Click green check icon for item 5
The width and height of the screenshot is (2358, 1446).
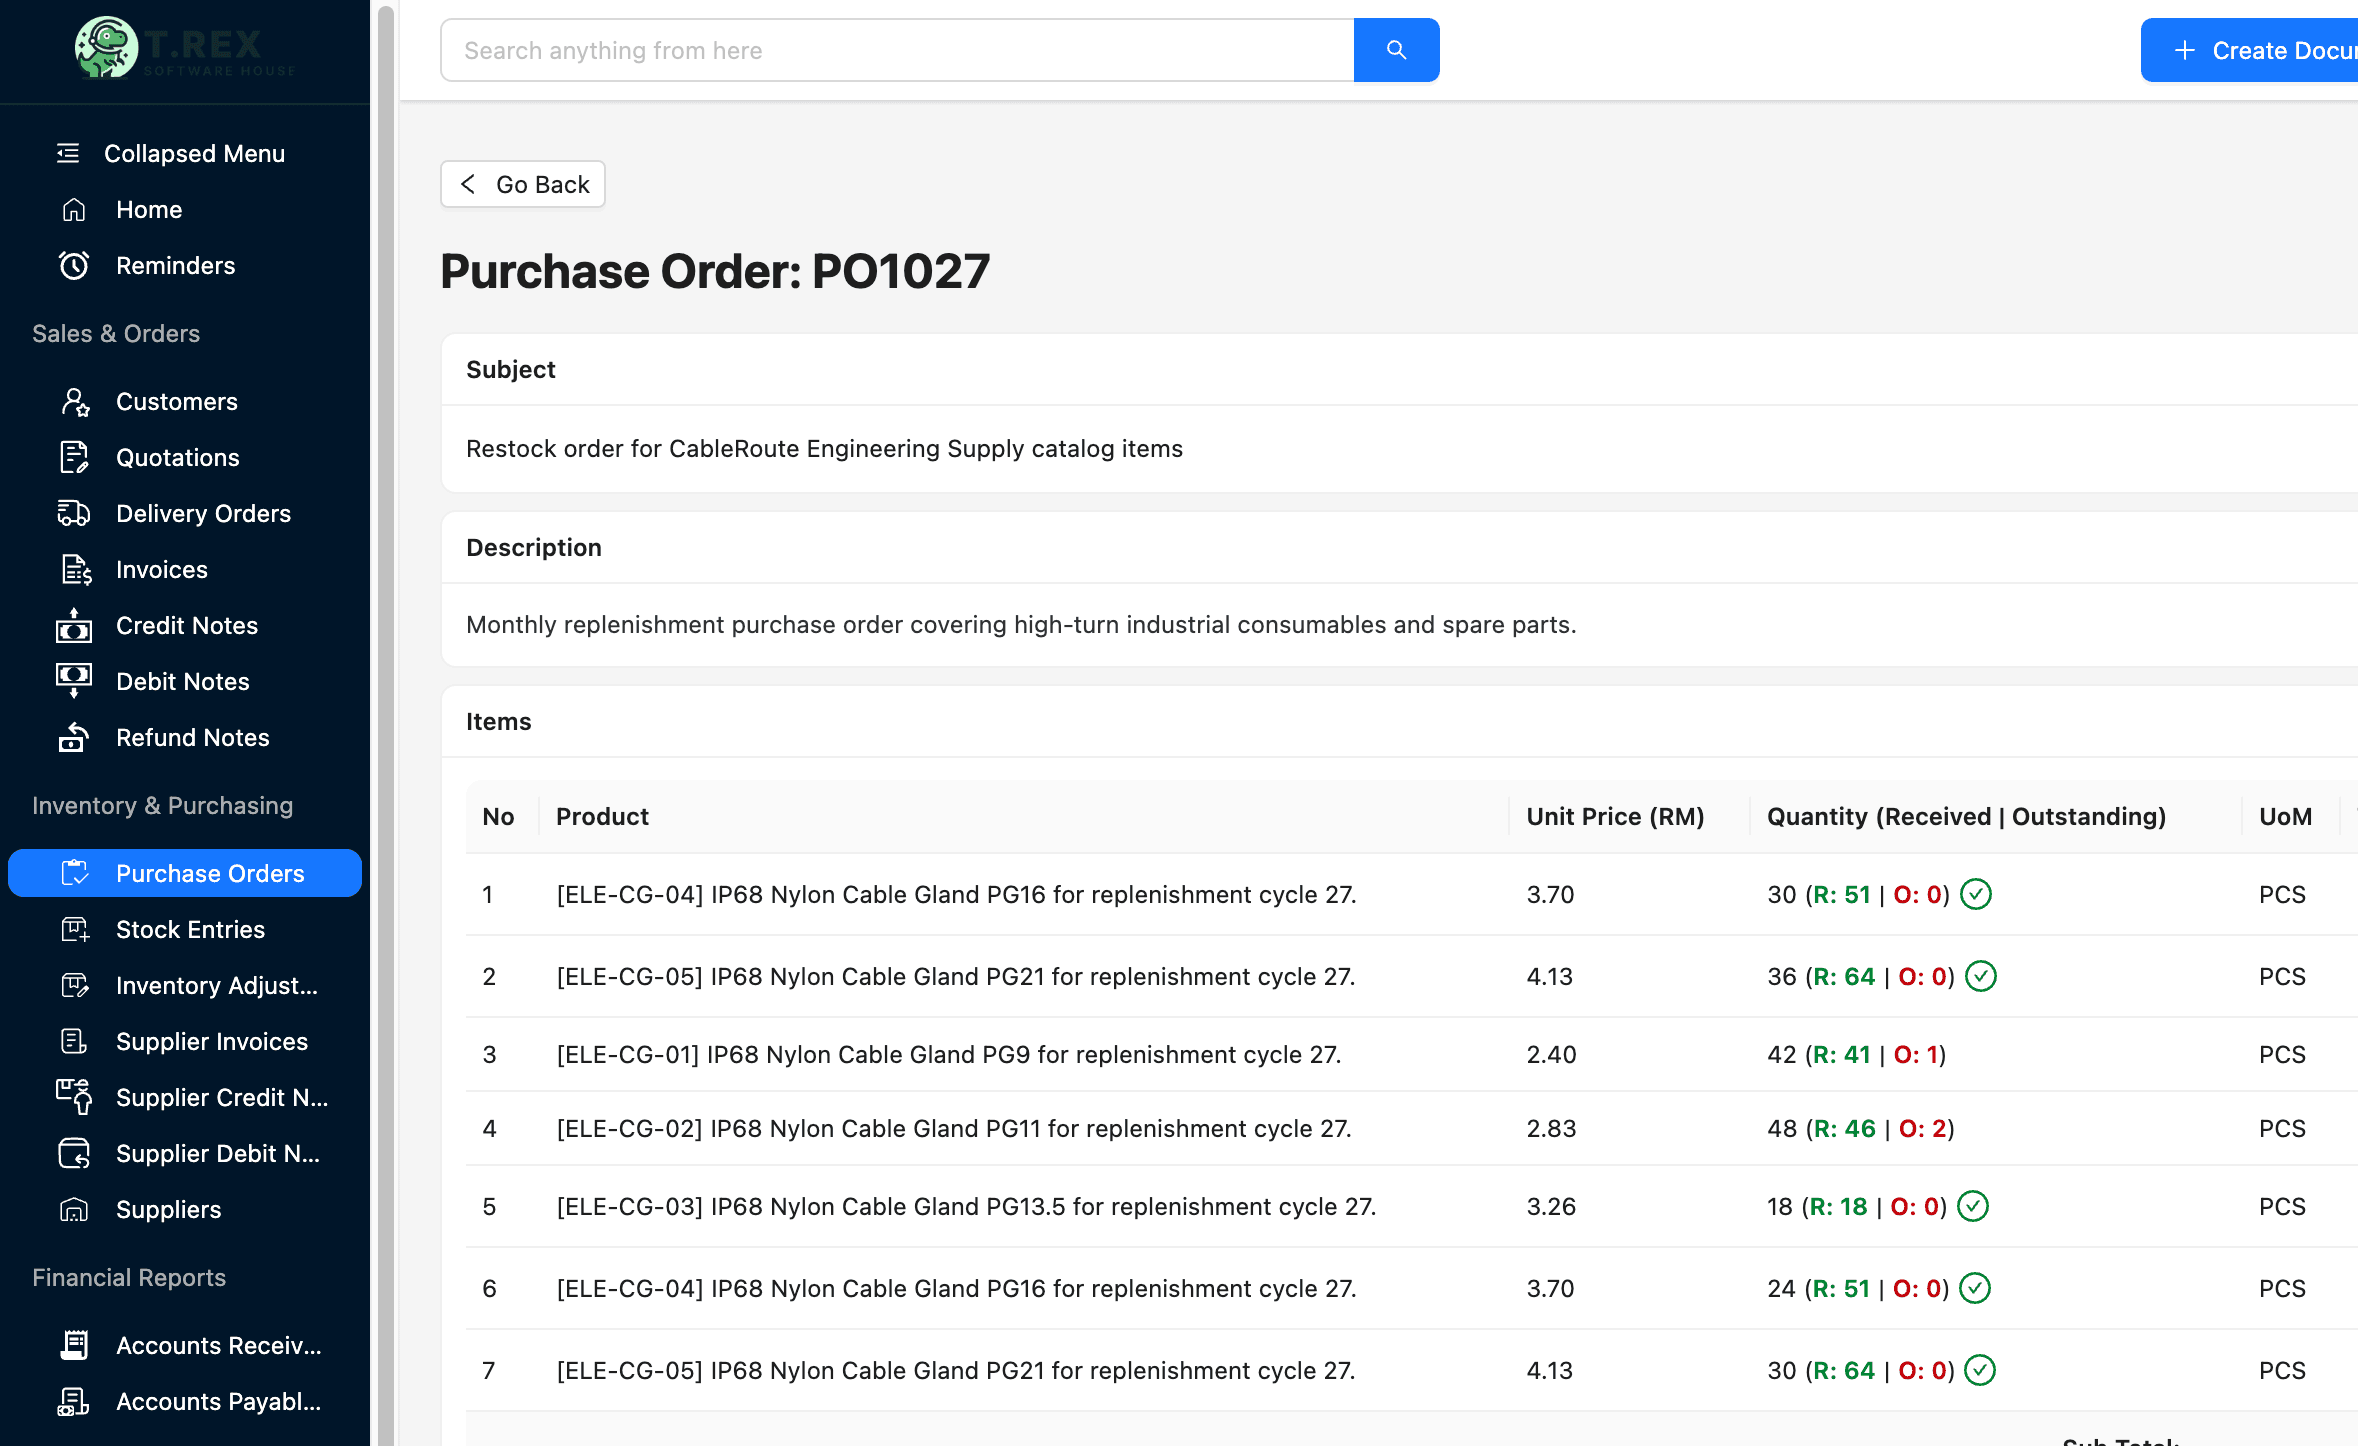[1972, 1206]
